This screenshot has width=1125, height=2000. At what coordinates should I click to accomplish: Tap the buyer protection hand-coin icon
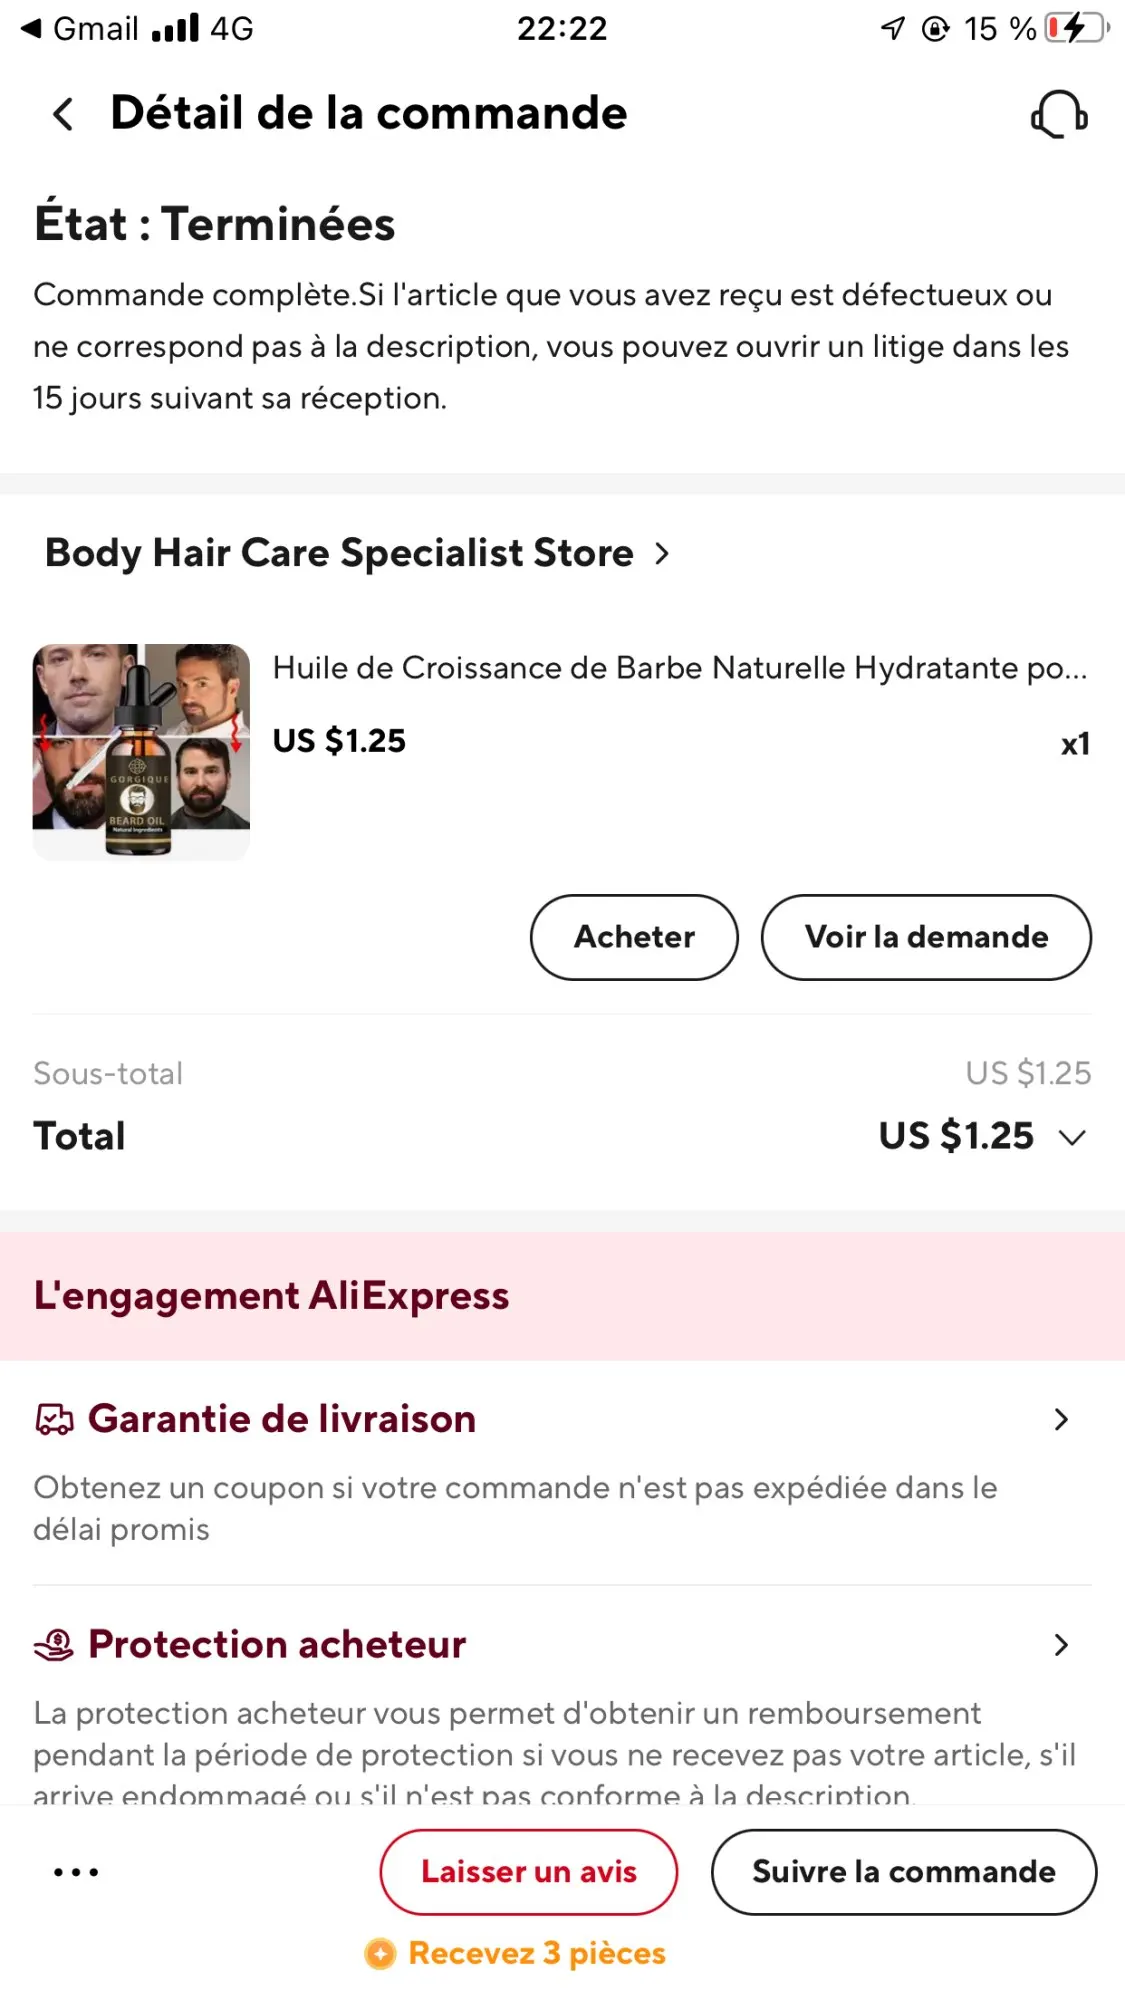(x=54, y=1645)
